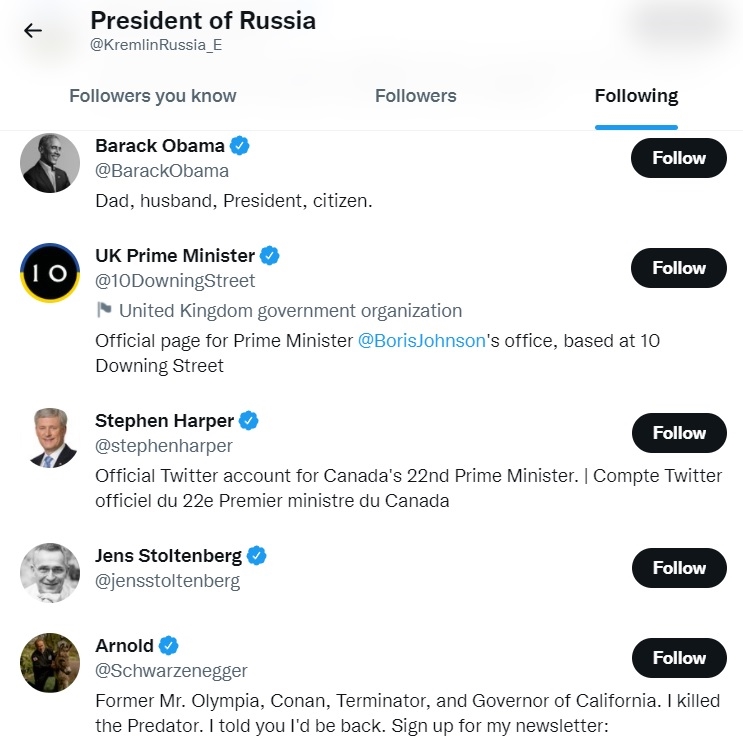Switch to the Followers tab
743x750 pixels.
[x=416, y=96]
